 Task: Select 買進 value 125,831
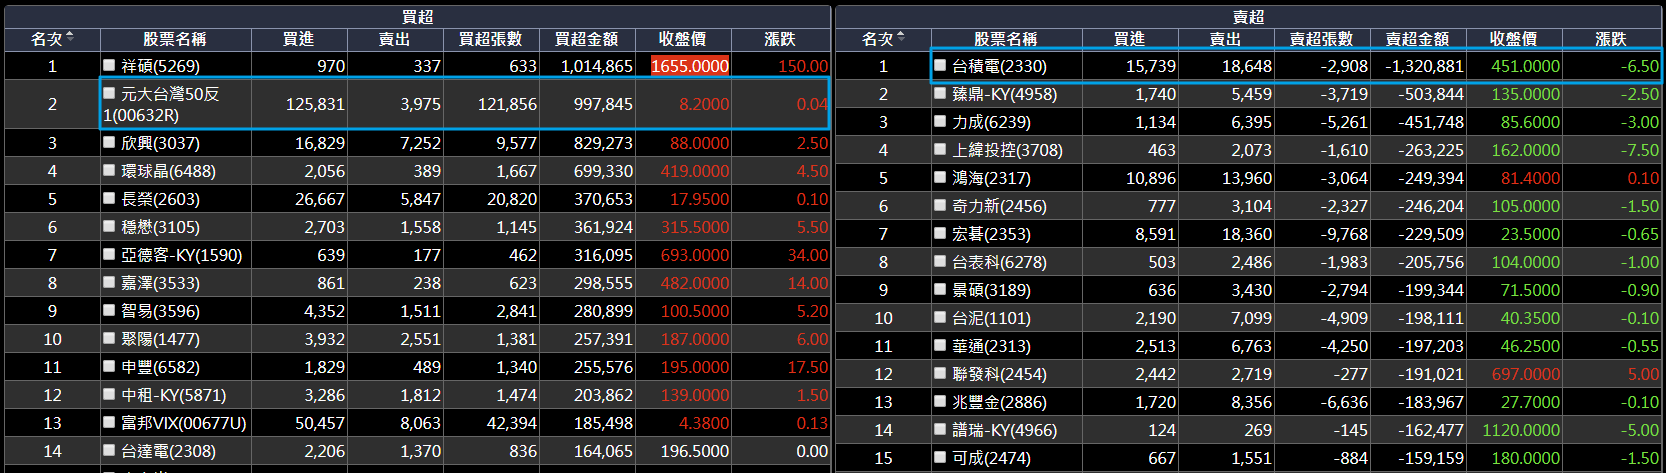pyautogui.click(x=315, y=104)
